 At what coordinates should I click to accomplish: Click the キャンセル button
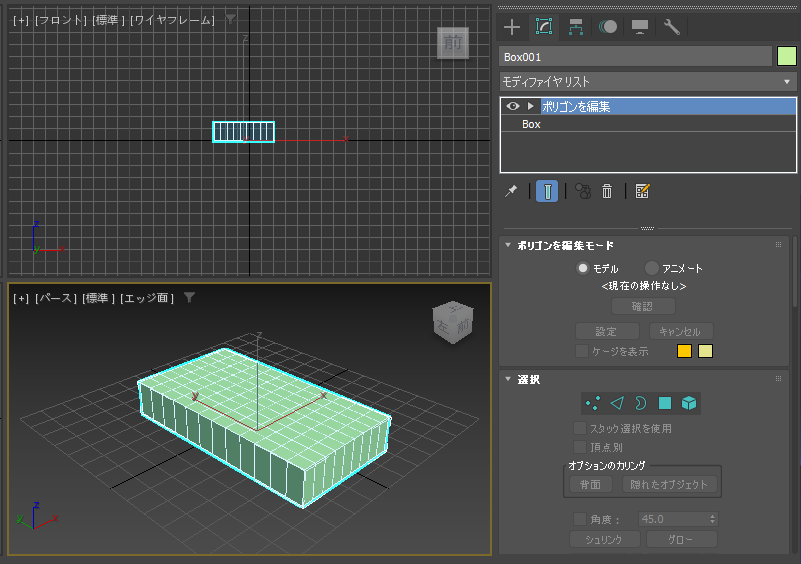(x=680, y=332)
